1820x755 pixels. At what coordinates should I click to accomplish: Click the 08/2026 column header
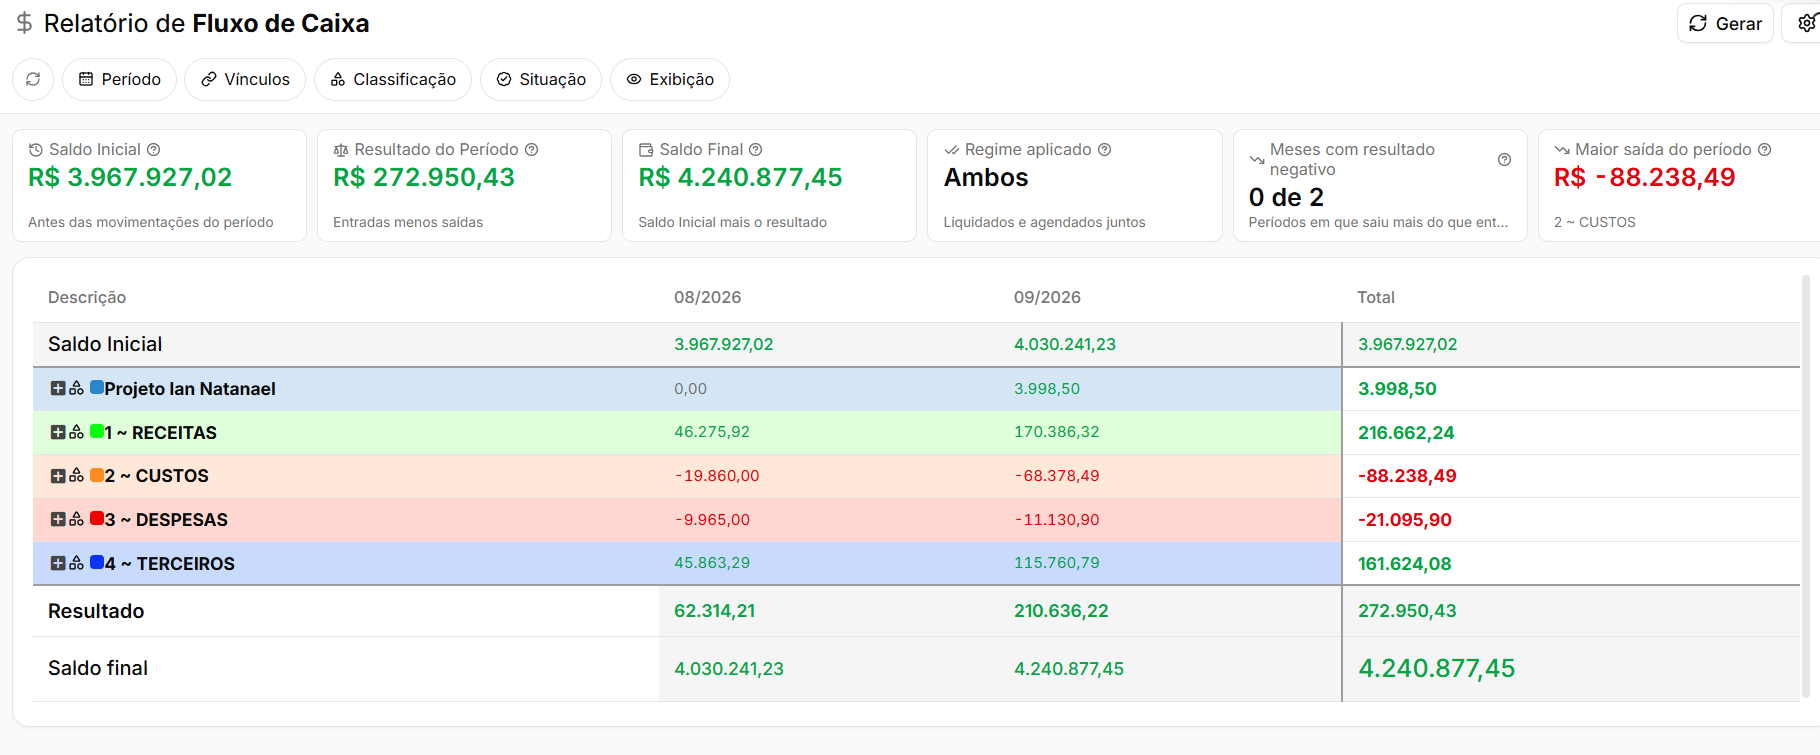point(708,297)
